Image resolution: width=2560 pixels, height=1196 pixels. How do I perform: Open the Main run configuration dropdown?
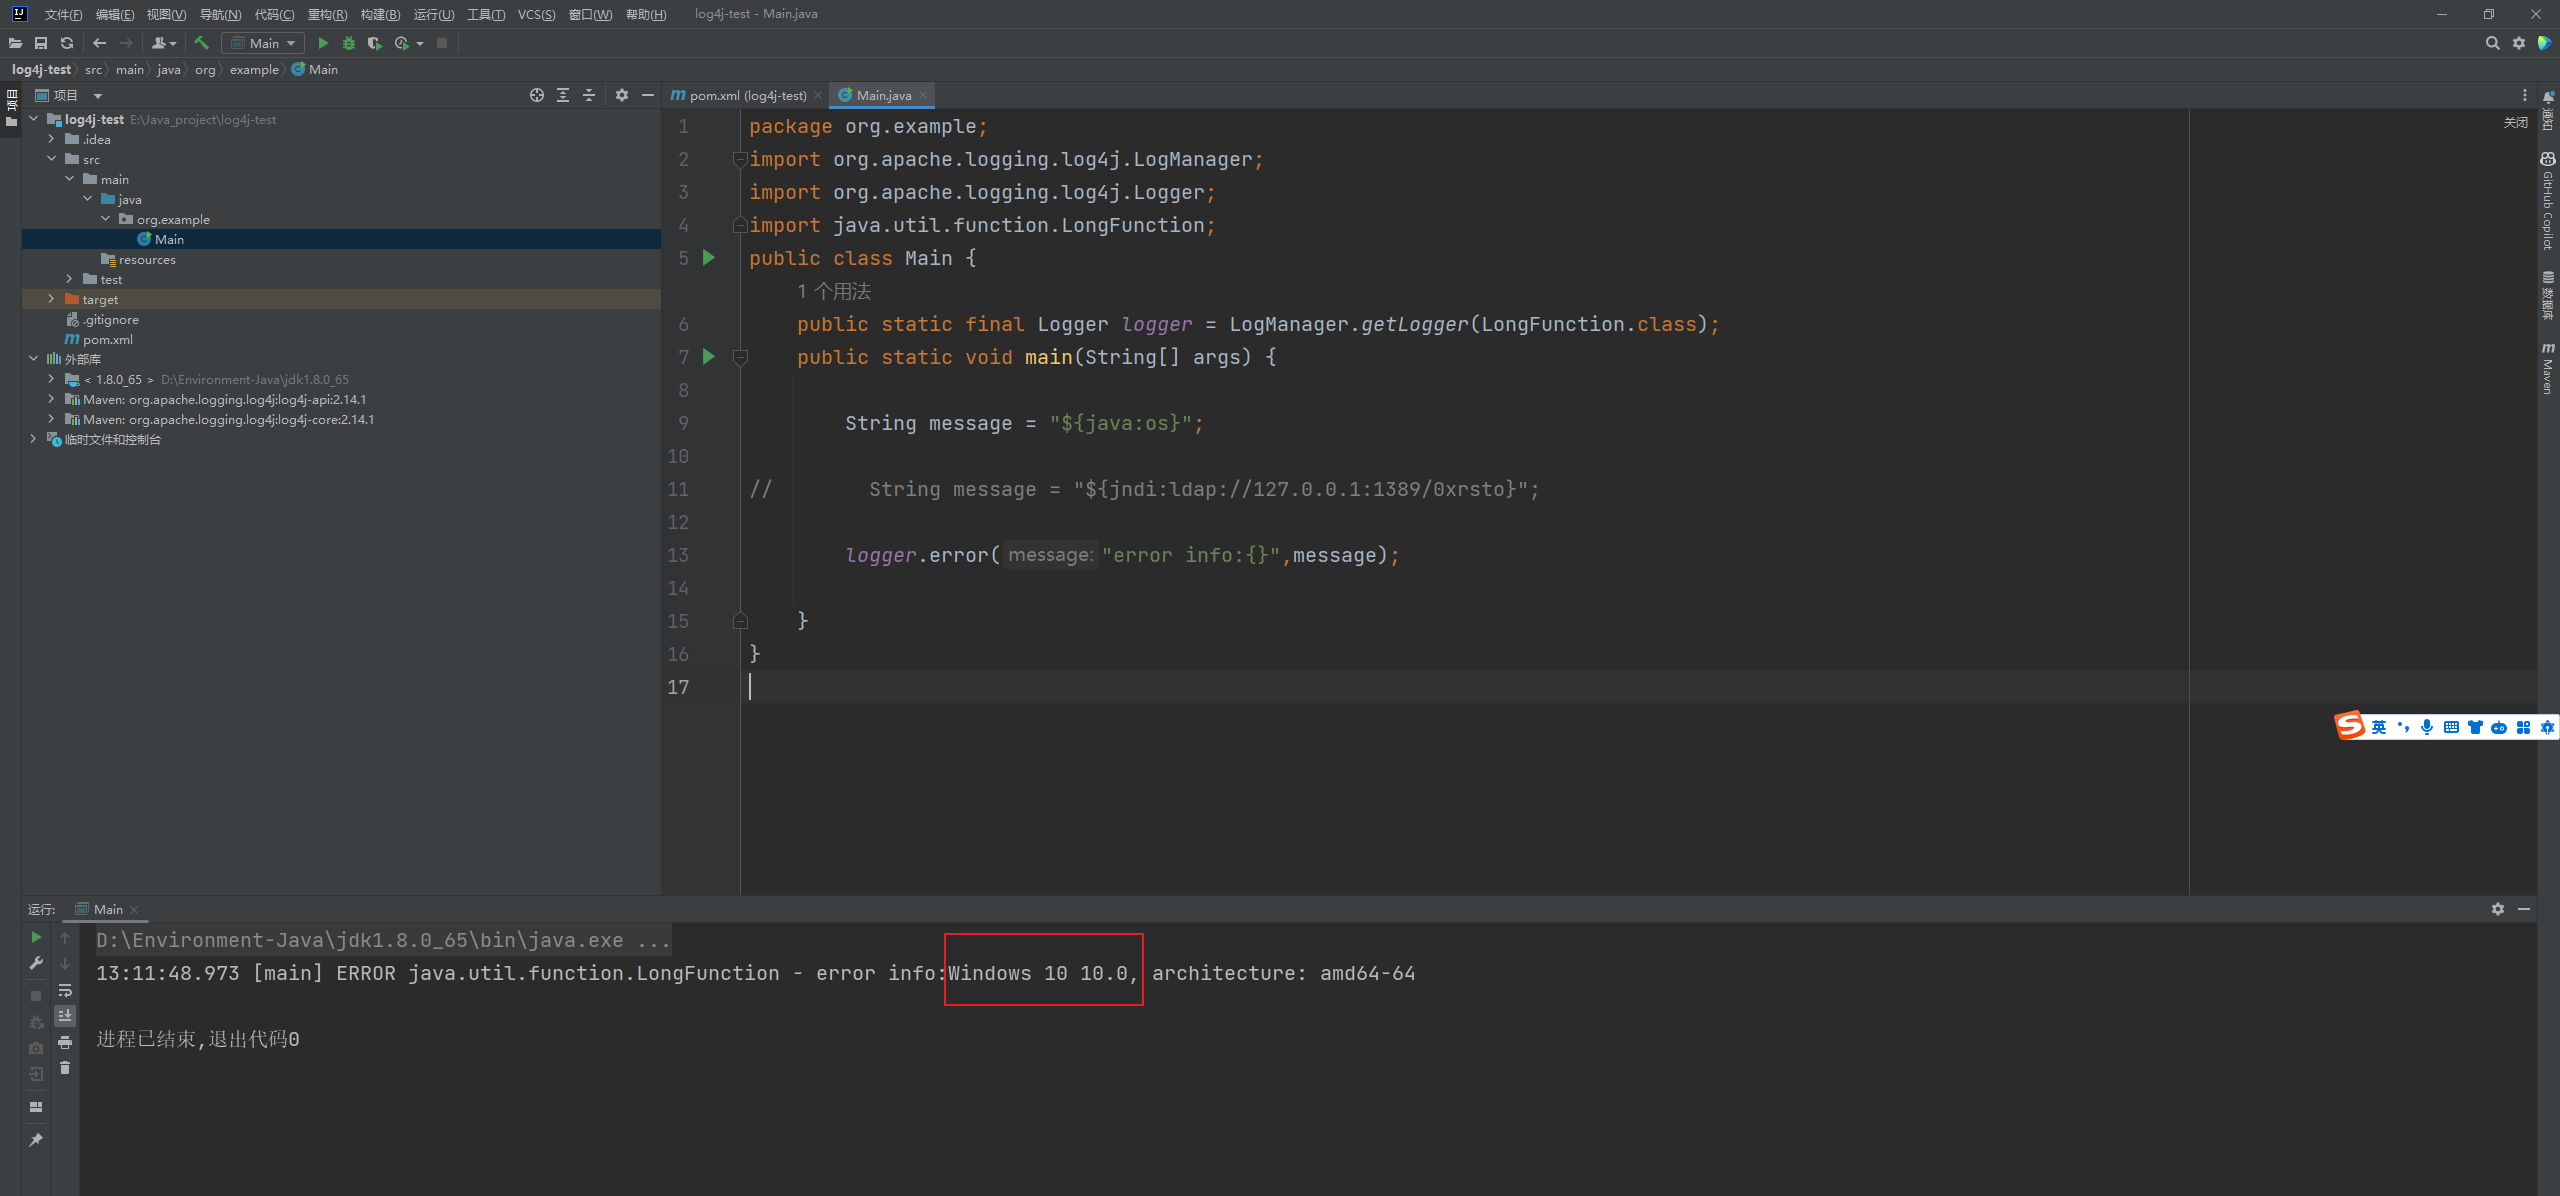(263, 43)
